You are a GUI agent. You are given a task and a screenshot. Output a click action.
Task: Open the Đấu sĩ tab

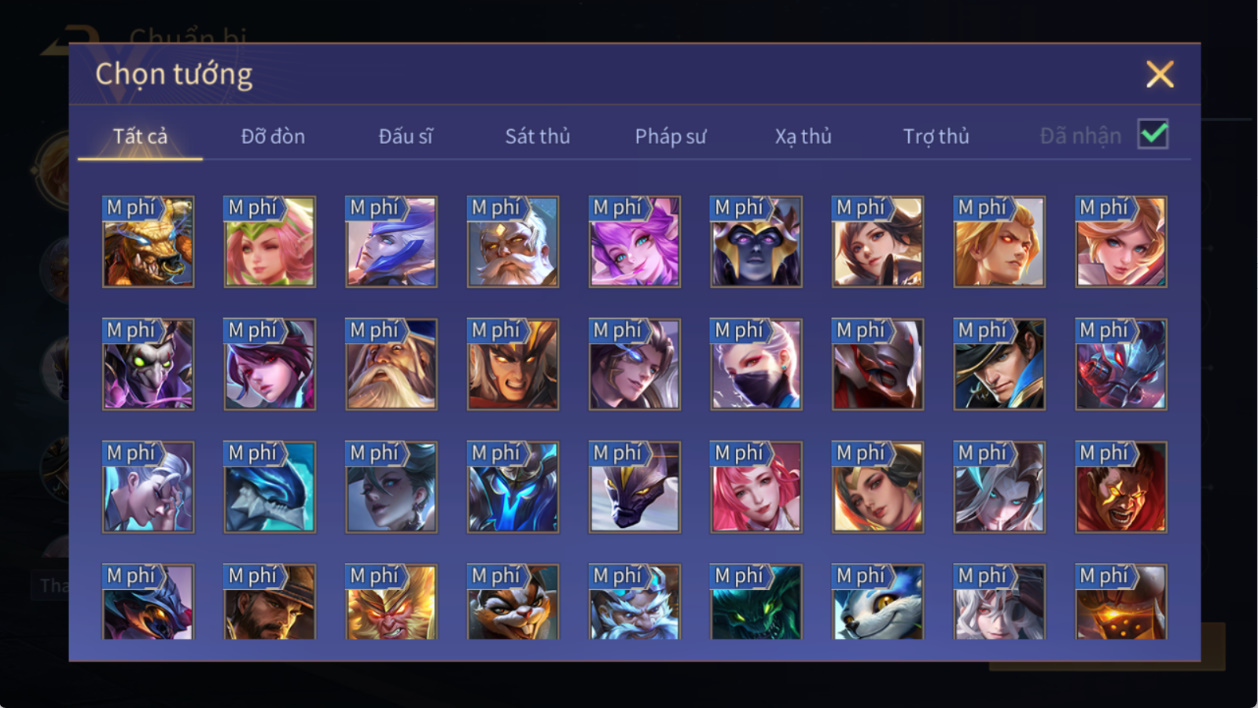[405, 137]
